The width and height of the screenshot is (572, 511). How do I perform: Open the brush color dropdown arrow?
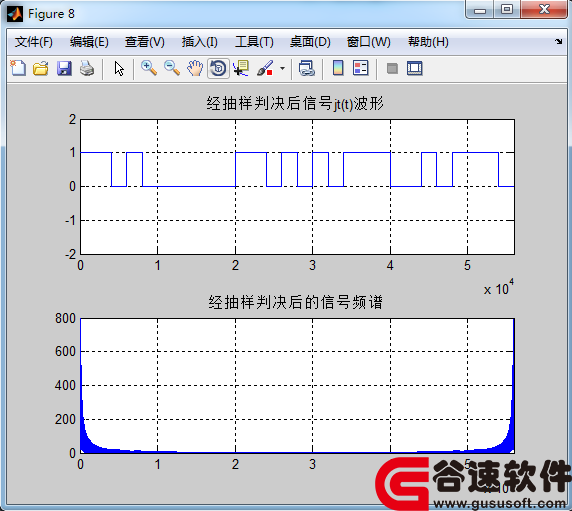[x=282, y=68]
